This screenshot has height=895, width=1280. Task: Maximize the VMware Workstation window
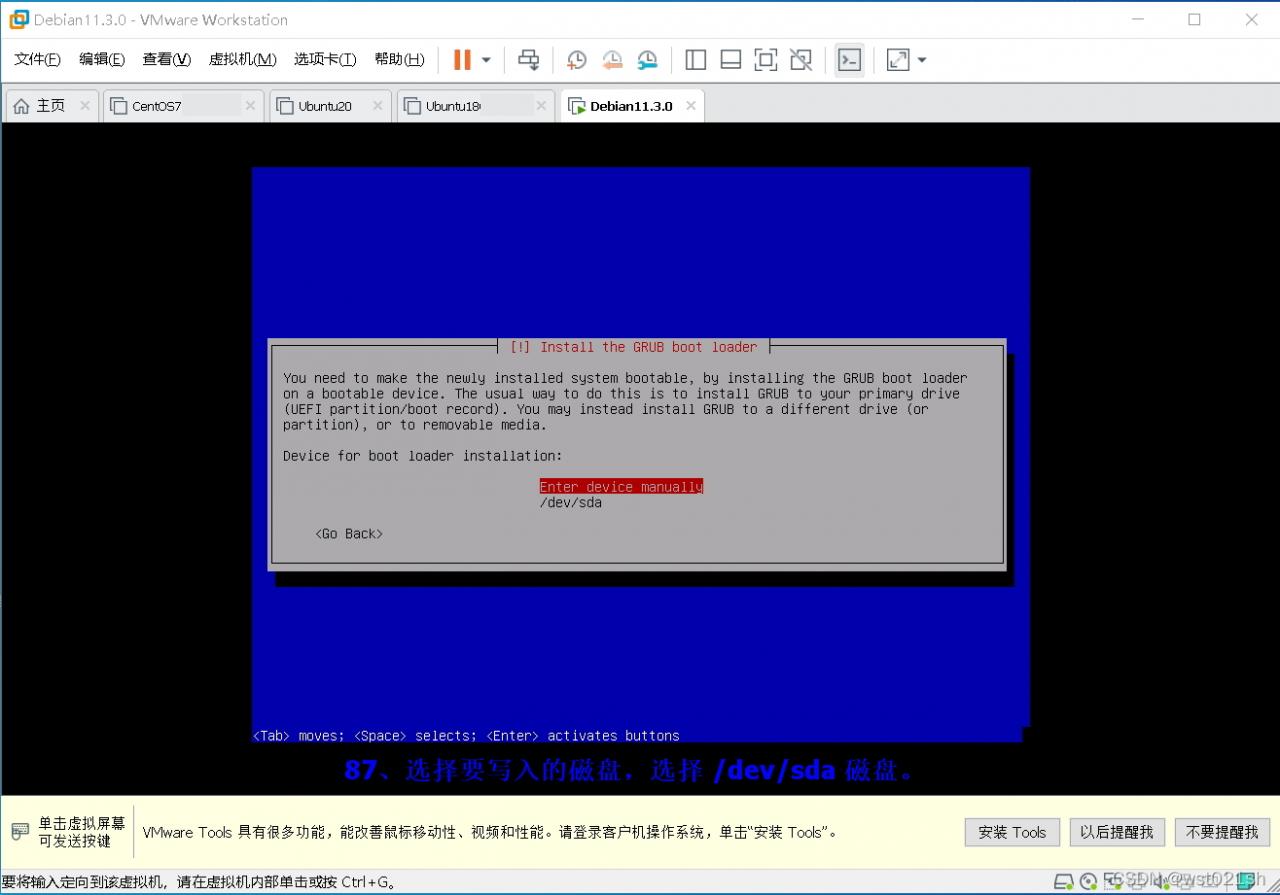coord(1194,19)
